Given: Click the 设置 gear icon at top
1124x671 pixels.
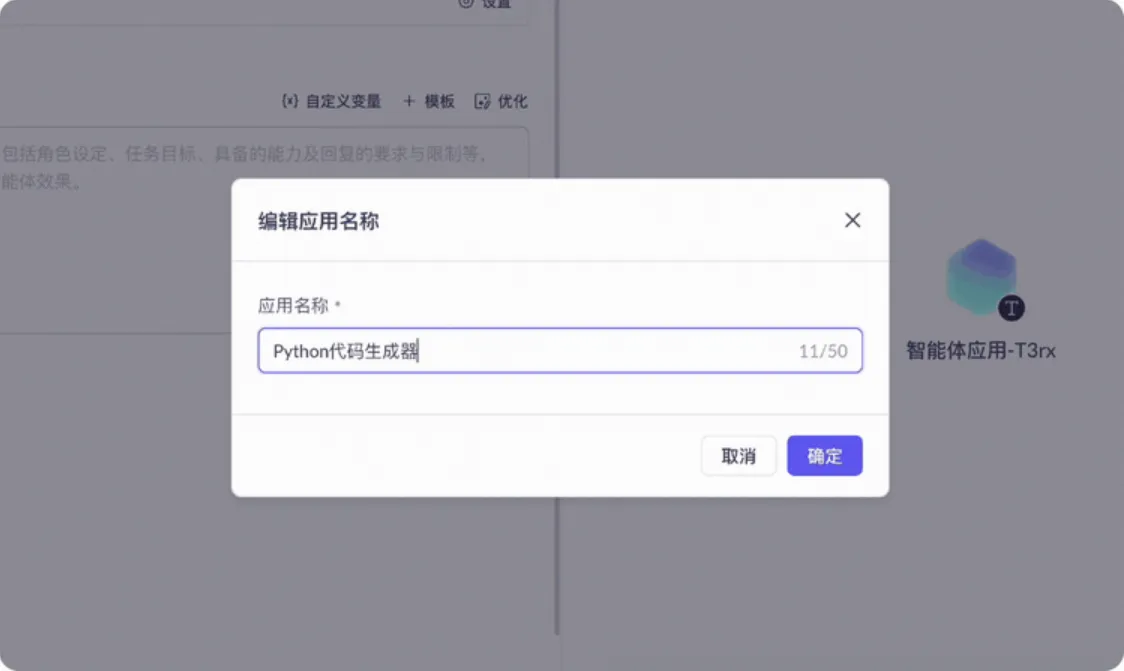Looking at the screenshot, I should tap(466, 3).
